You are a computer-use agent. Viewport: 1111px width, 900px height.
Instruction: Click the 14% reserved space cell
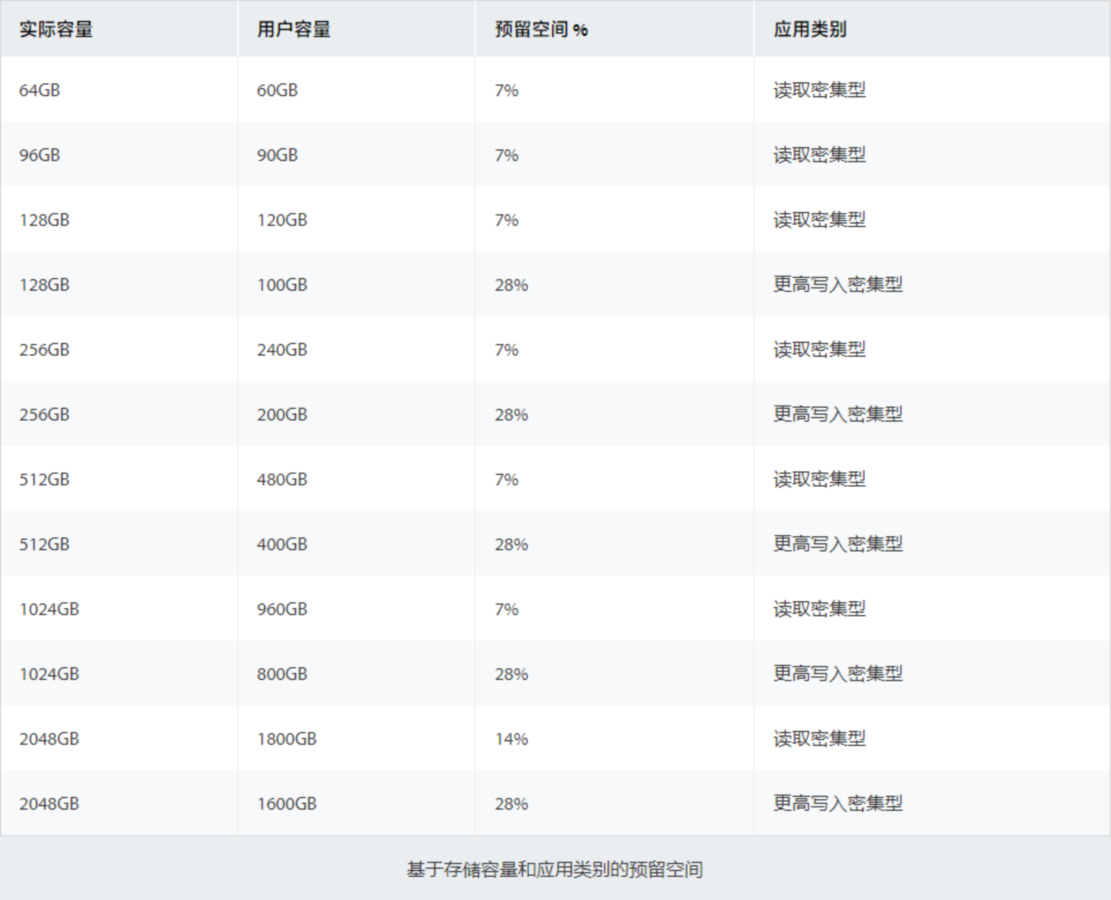[x=512, y=738]
